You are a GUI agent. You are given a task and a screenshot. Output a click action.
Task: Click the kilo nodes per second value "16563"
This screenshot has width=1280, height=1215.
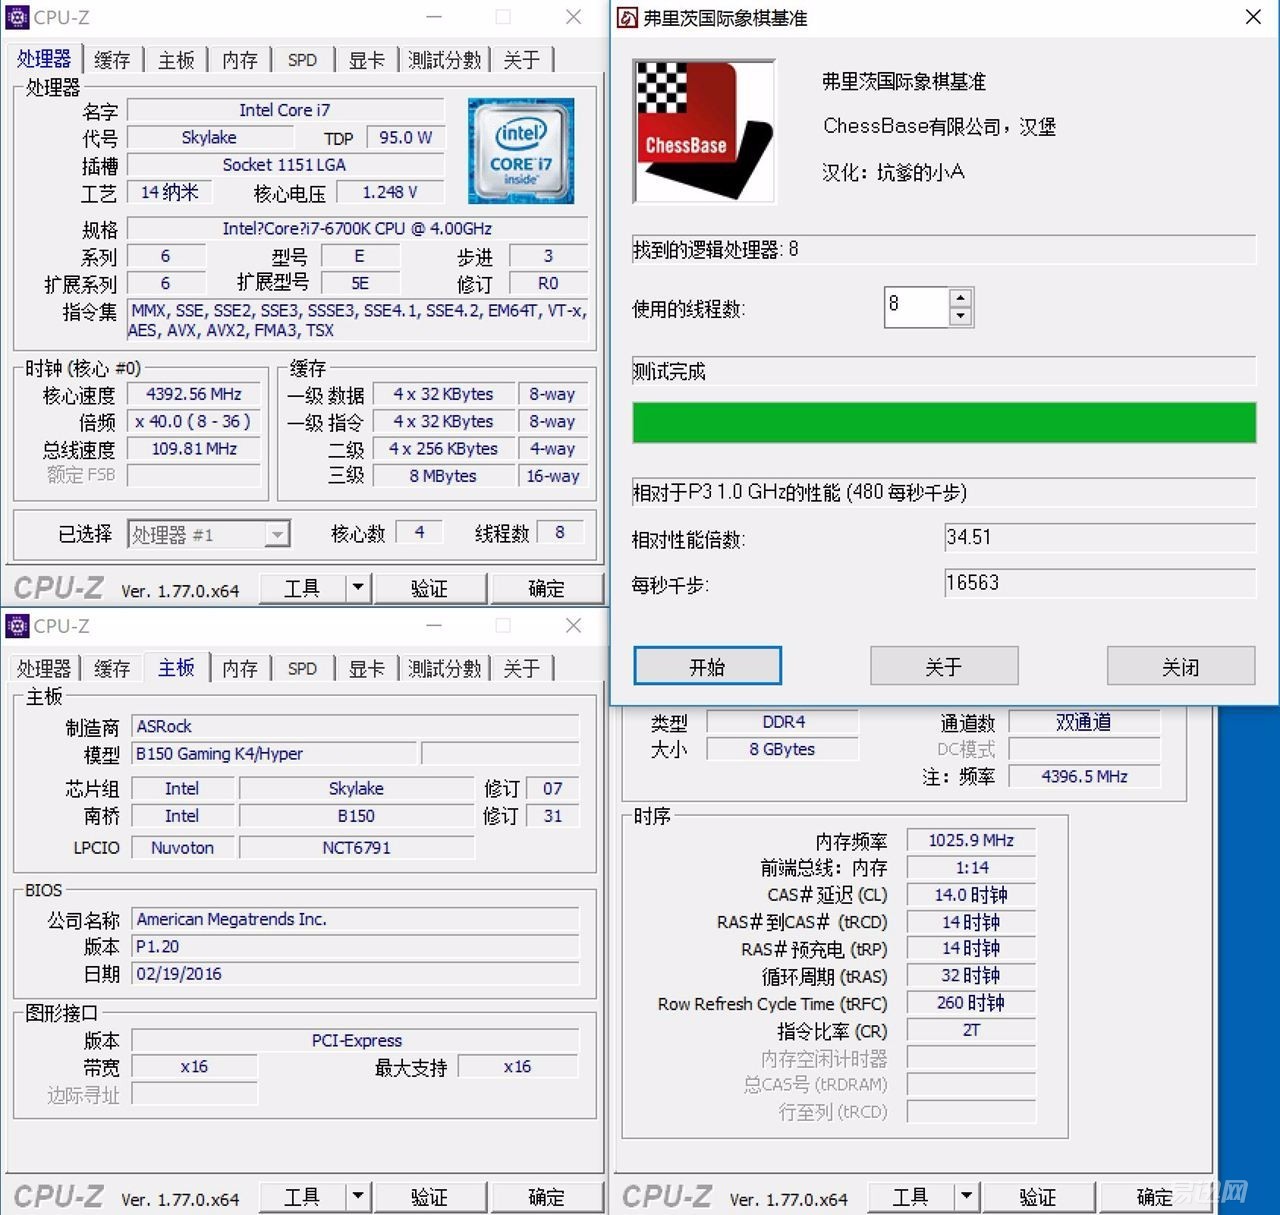pyautogui.click(x=1100, y=583)
